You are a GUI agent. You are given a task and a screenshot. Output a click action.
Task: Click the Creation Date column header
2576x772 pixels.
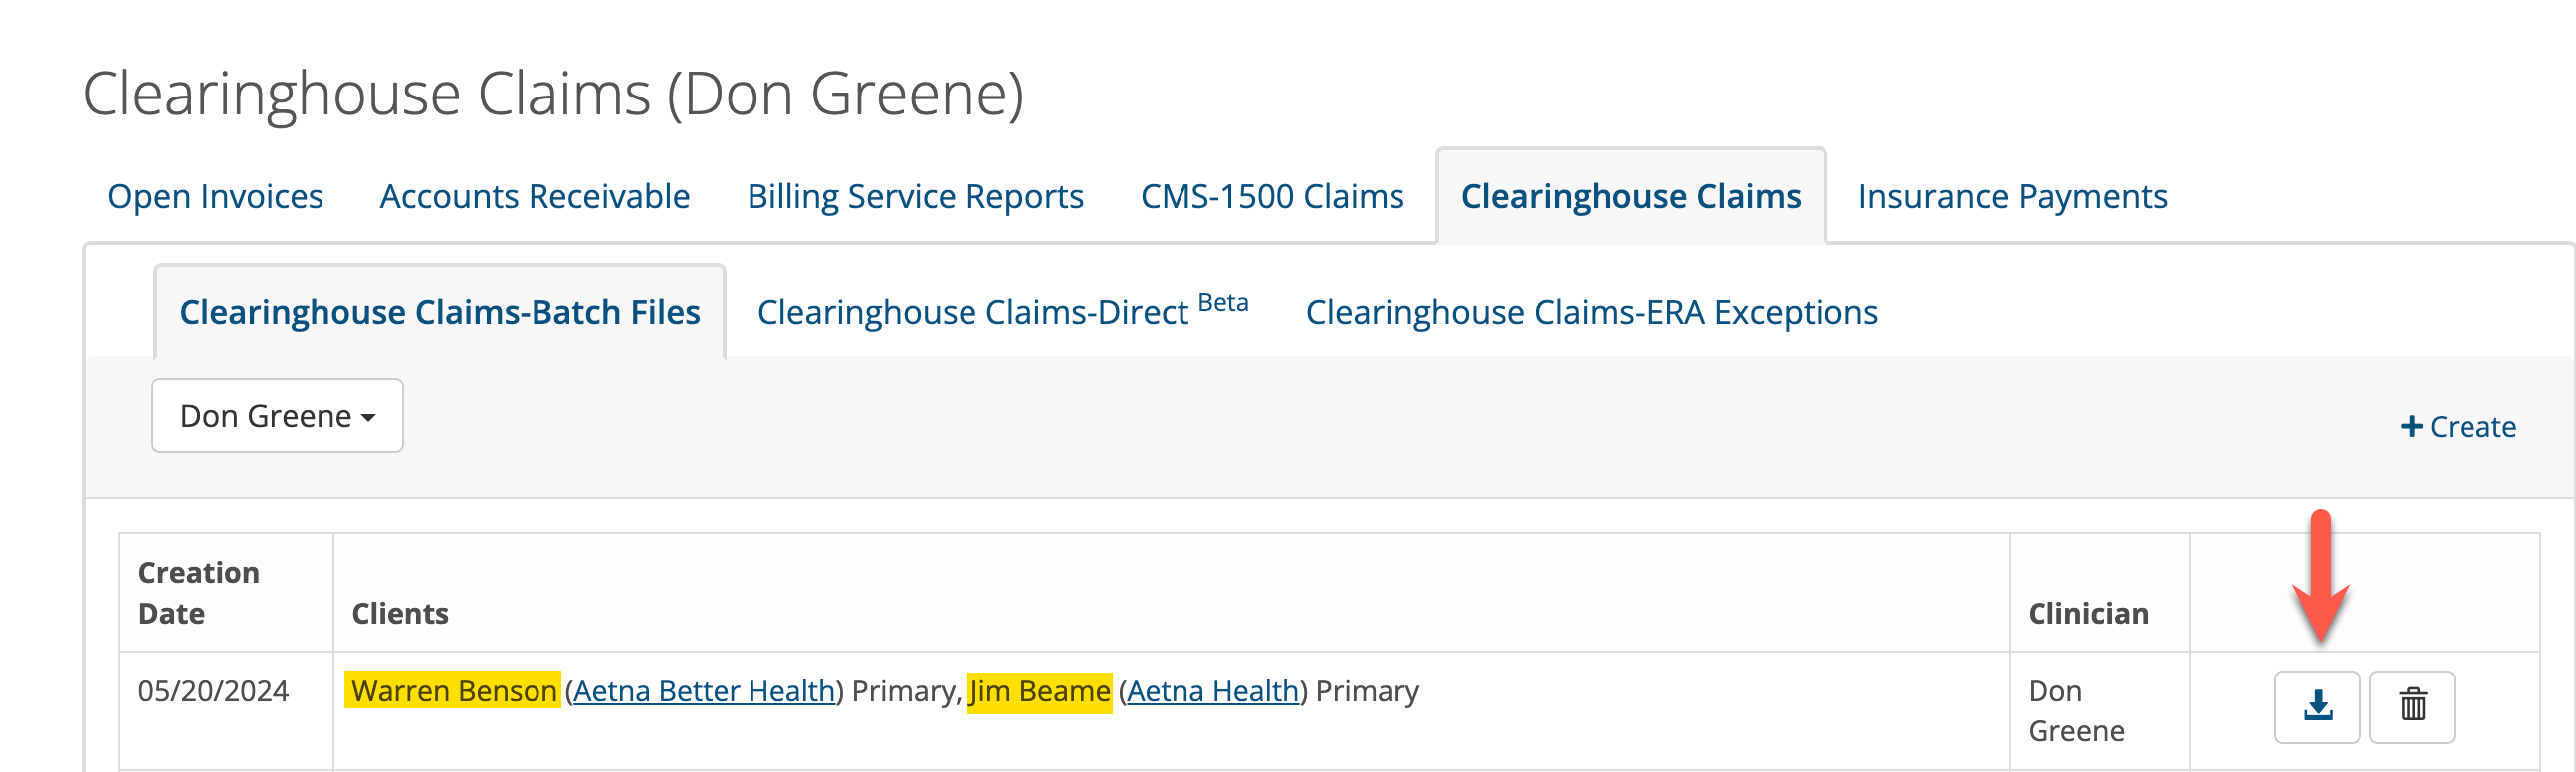199,592
